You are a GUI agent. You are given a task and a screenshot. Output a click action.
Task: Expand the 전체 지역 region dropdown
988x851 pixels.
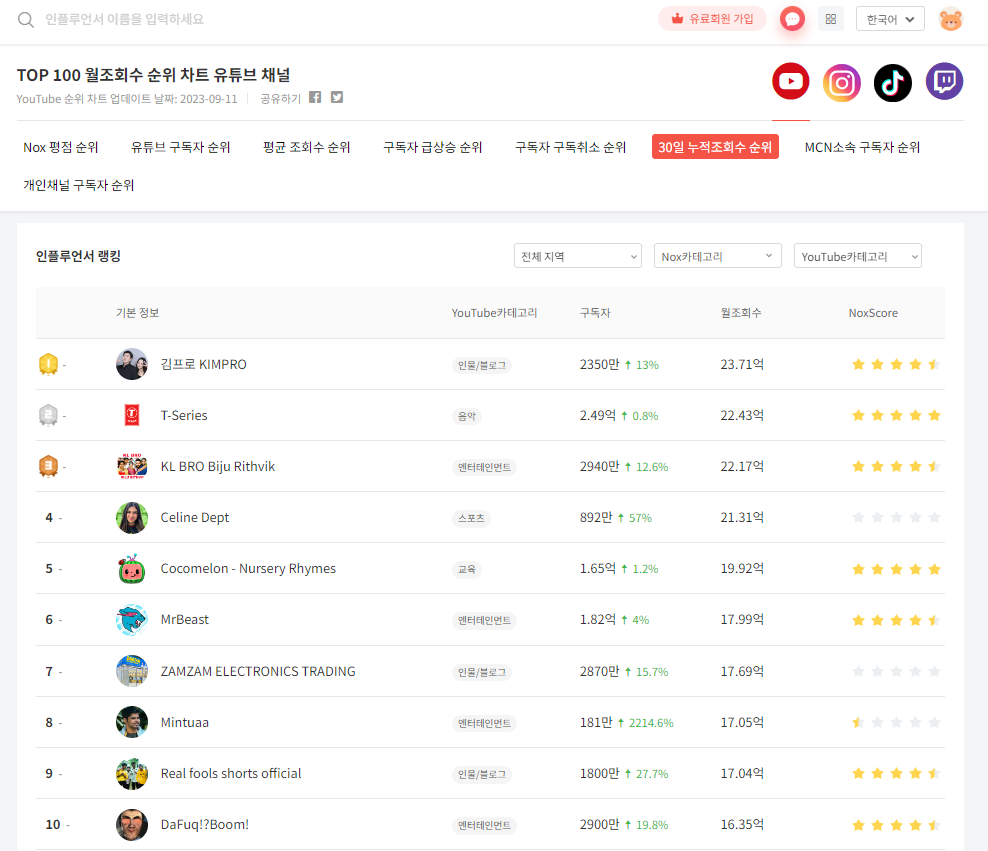click(578, 256)
